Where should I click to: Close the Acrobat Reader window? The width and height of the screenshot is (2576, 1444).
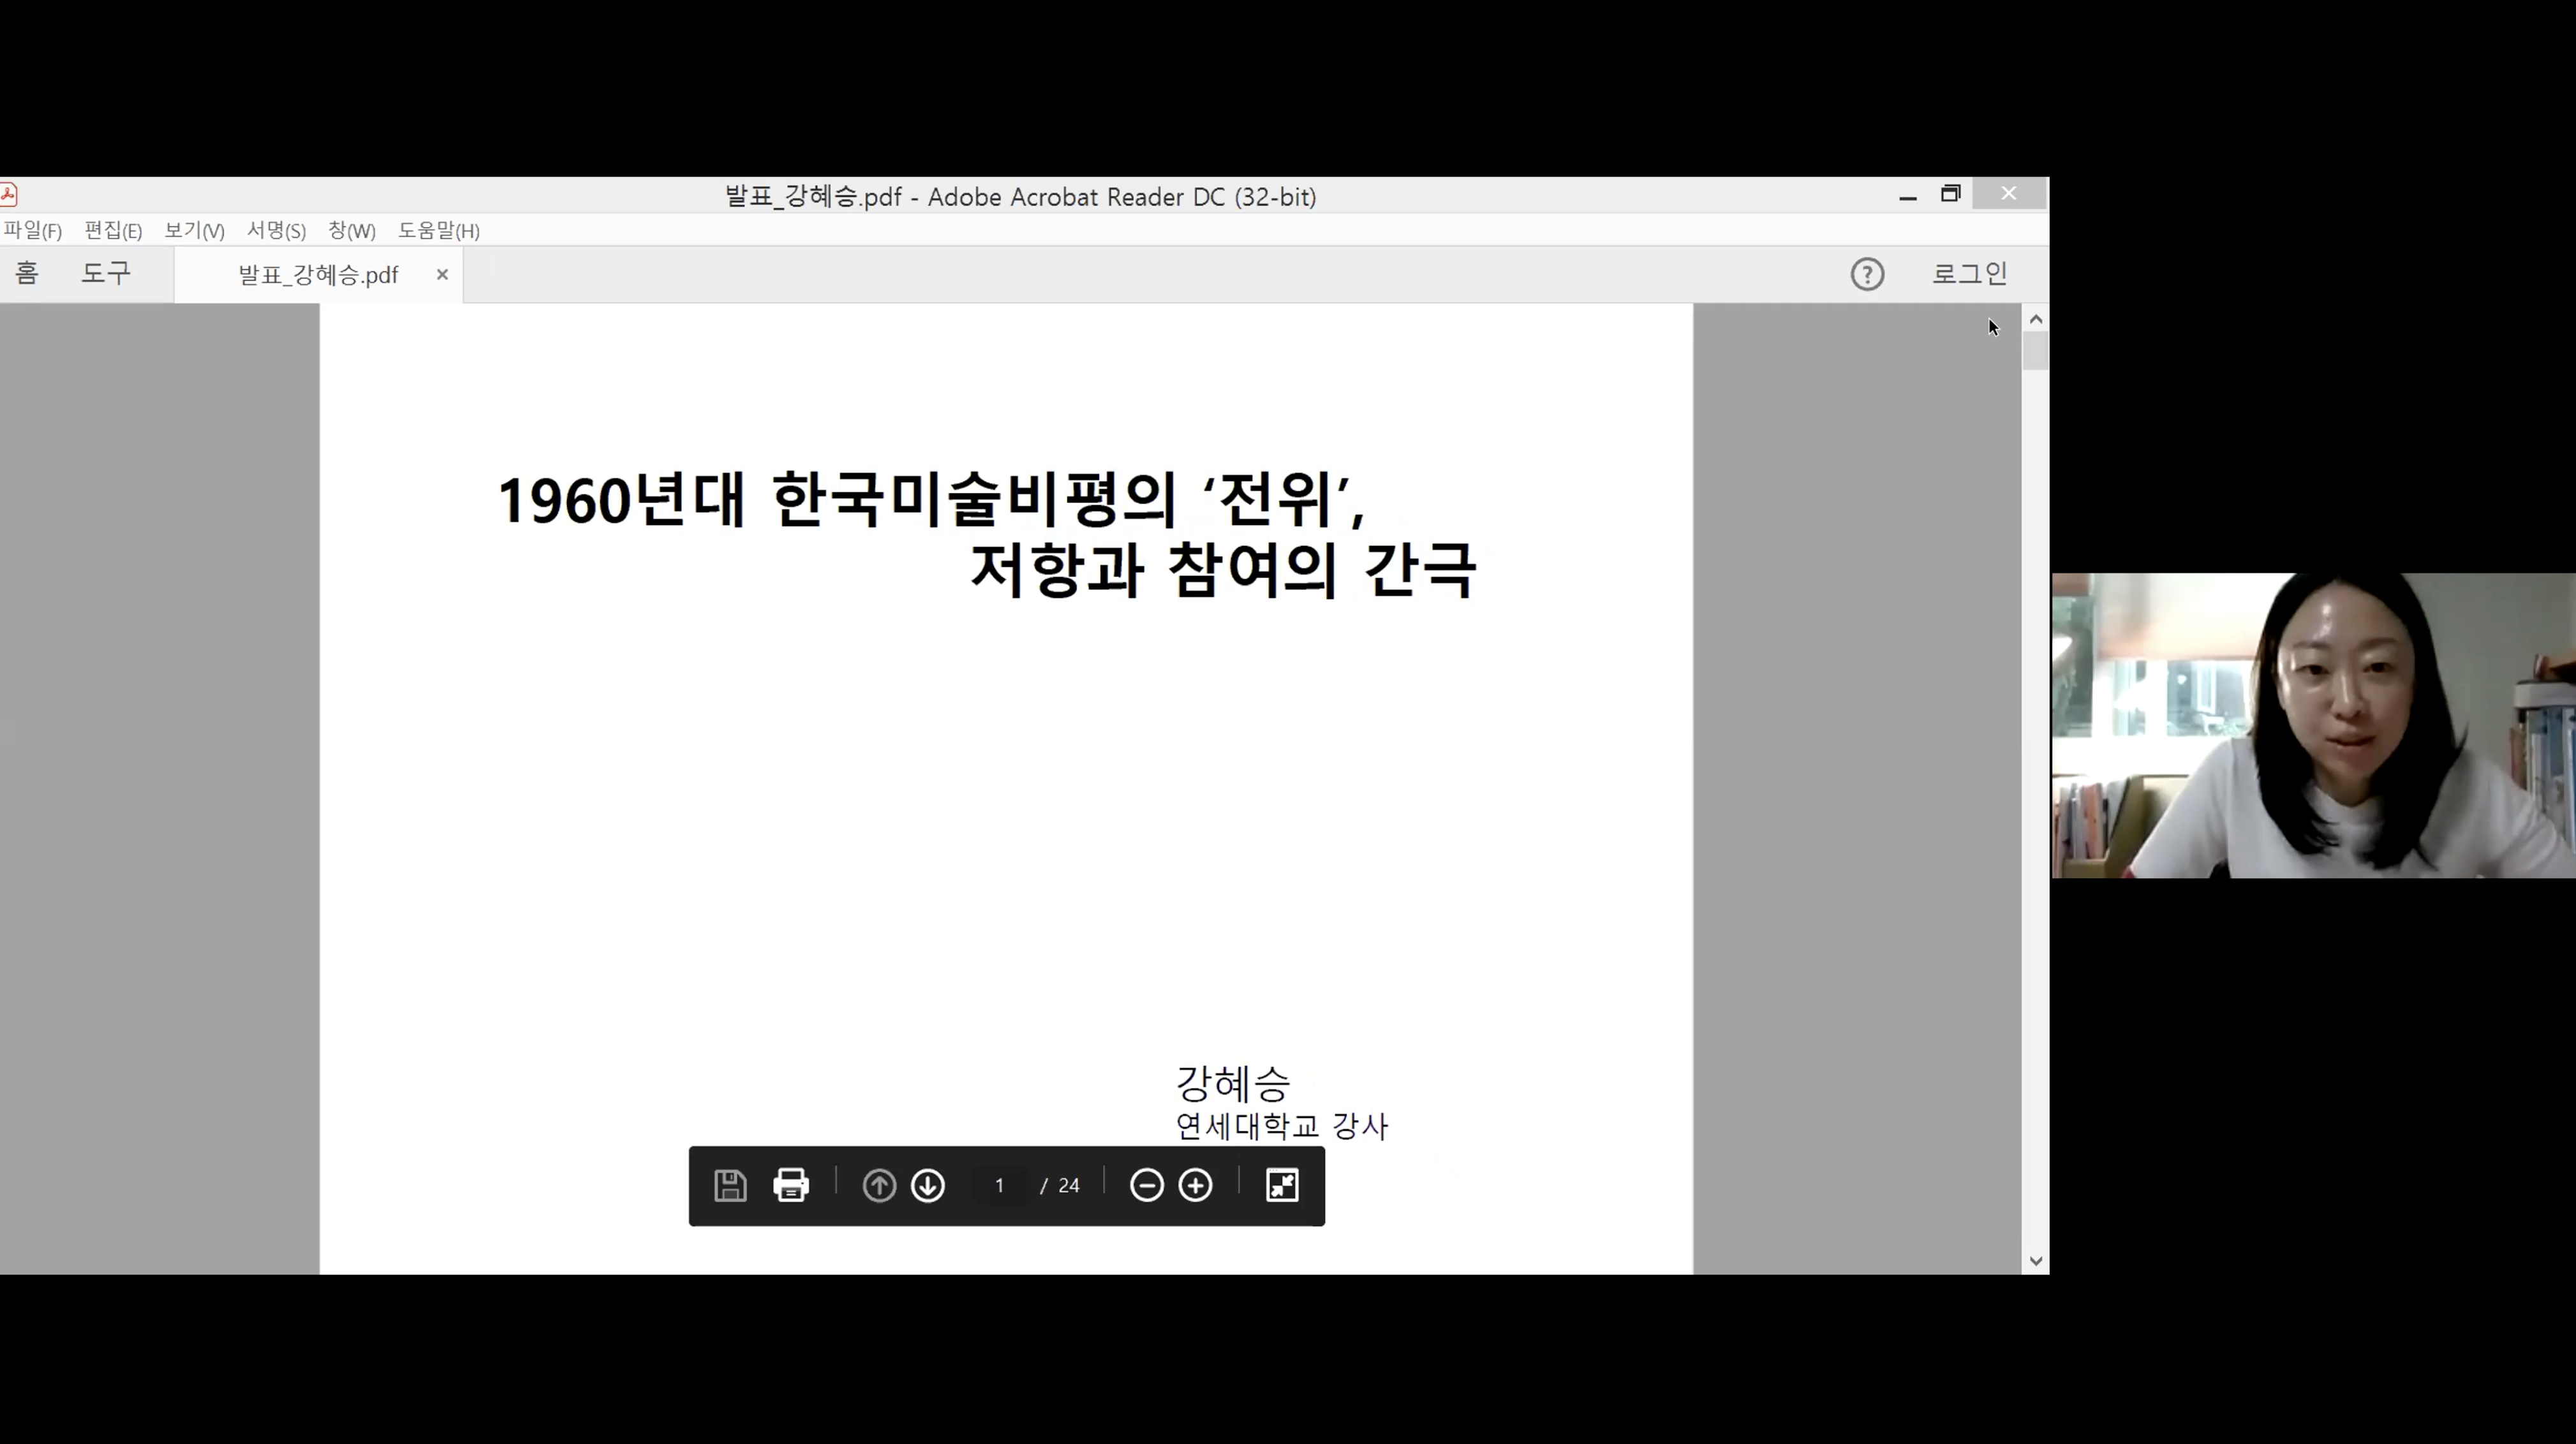(x=2009, y=194)
